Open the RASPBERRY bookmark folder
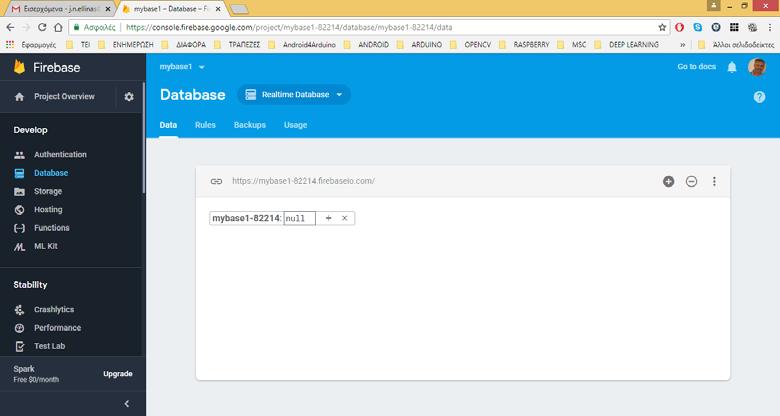 524,45
